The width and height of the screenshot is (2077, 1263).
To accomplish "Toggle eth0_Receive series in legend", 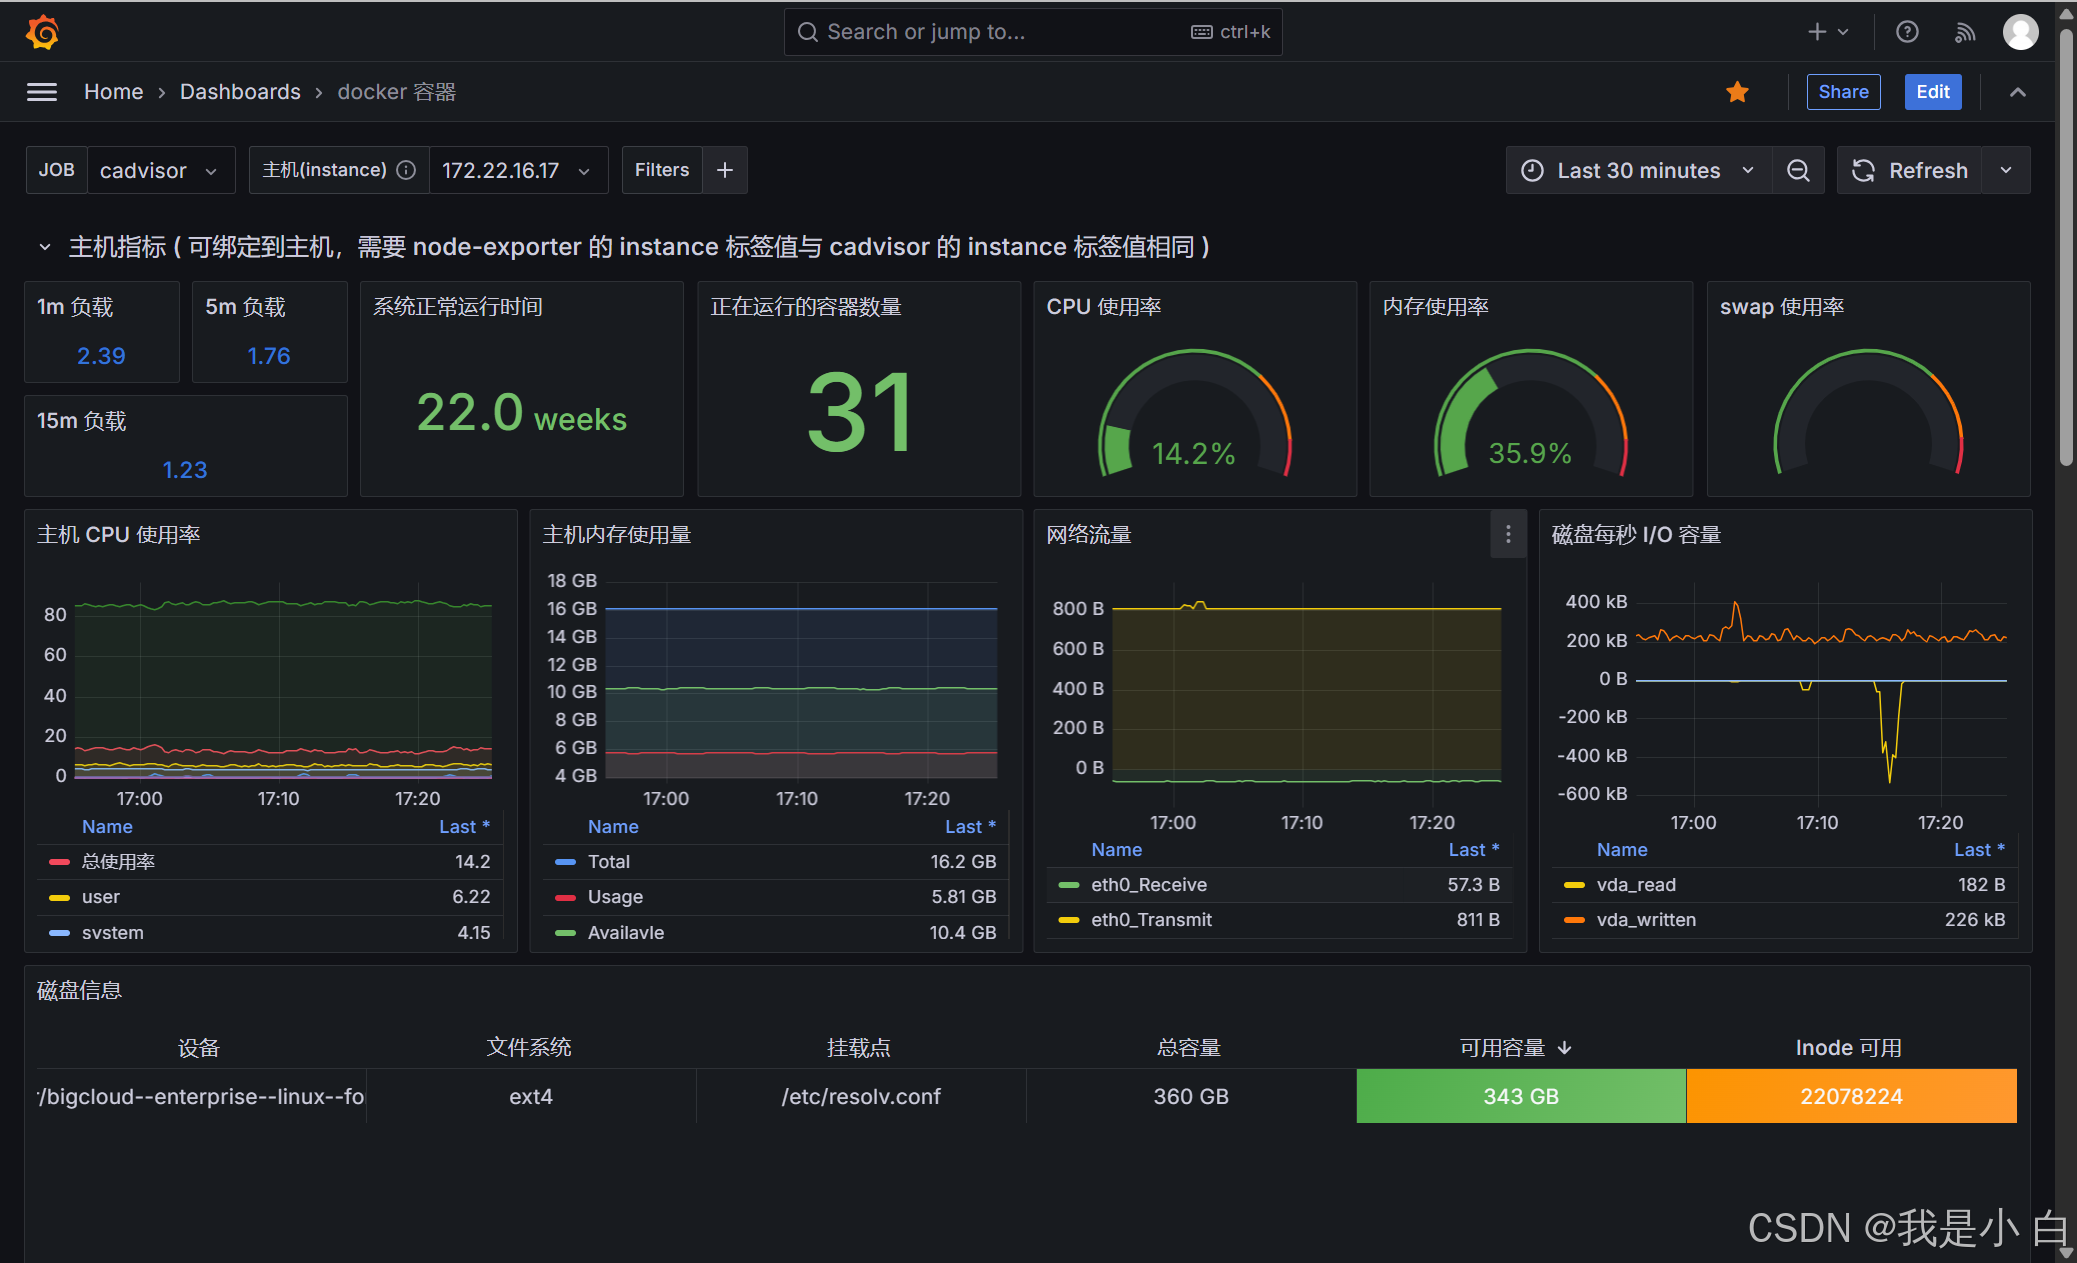I will coord(1148,885).
